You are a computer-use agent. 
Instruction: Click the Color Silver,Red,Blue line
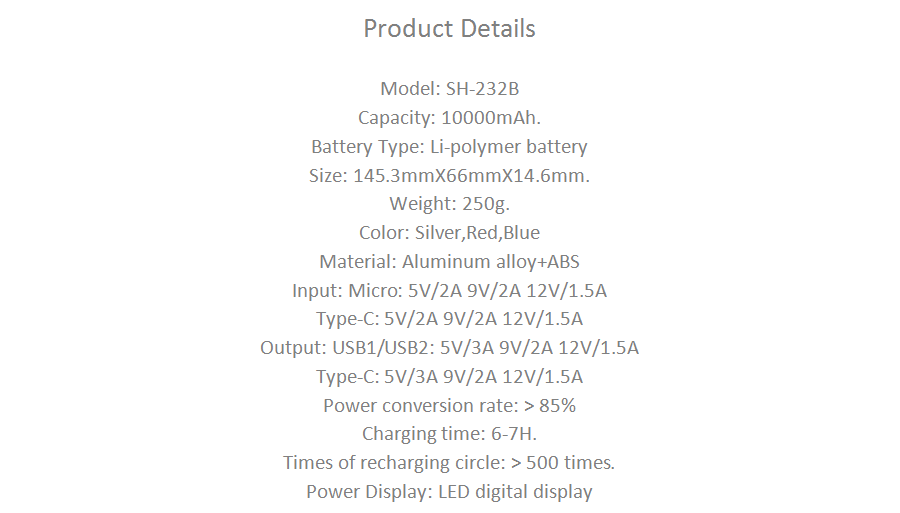[x=449, y=233]
